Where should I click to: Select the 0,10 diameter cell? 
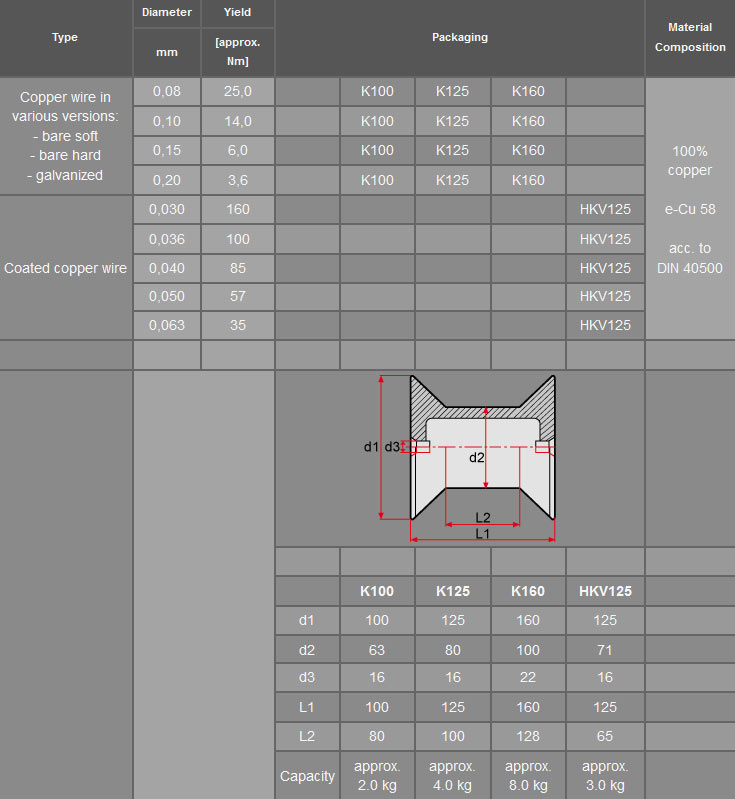click(x=167, y=121)
